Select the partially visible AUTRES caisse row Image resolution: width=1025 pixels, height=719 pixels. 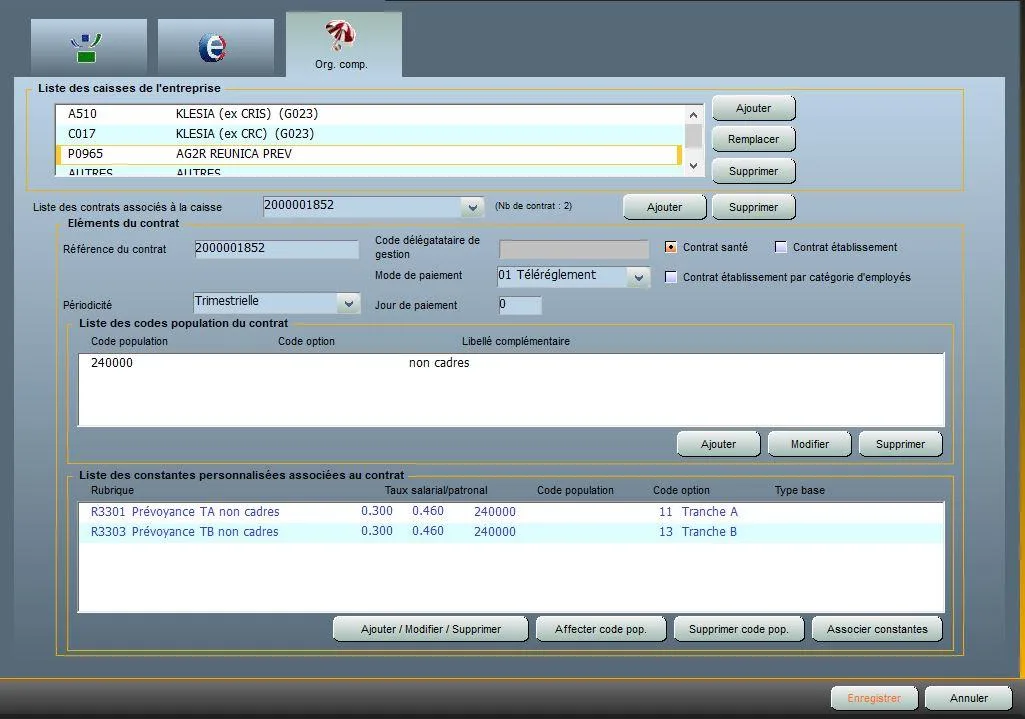tap(370, 171)
